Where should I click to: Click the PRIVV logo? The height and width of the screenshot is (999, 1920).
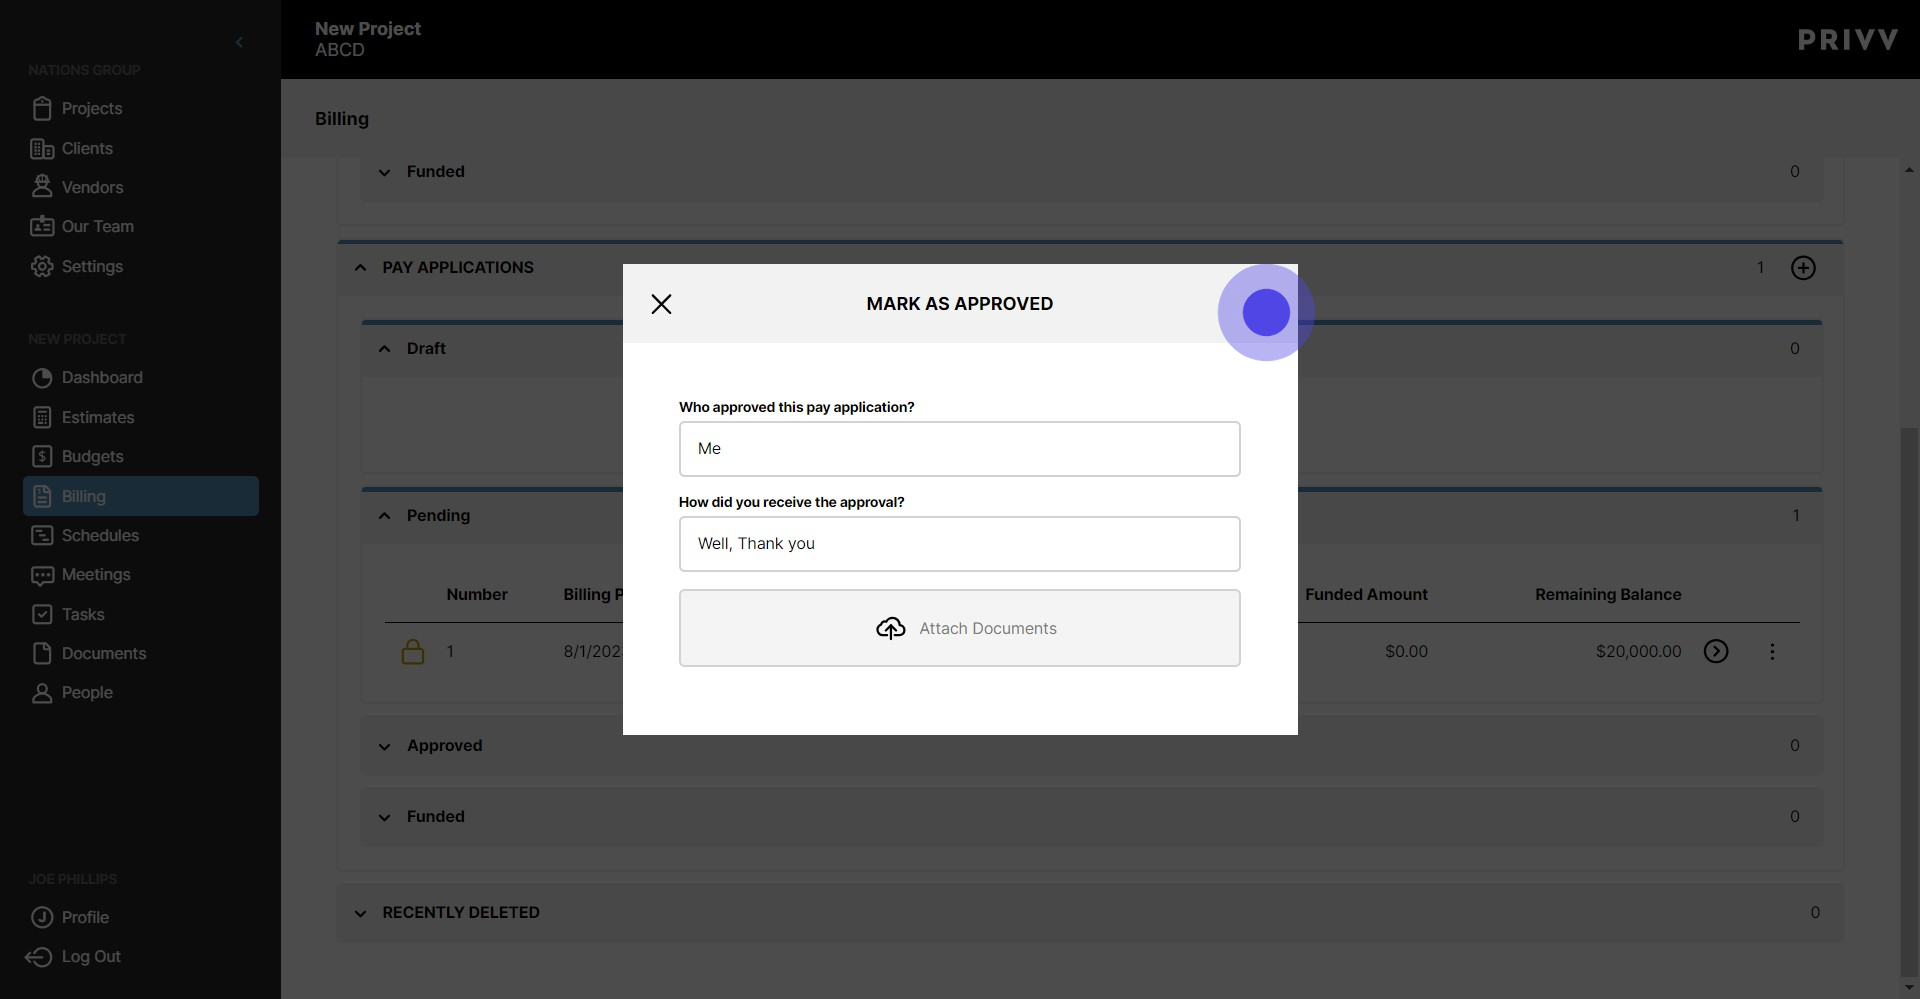(1847, 40)
